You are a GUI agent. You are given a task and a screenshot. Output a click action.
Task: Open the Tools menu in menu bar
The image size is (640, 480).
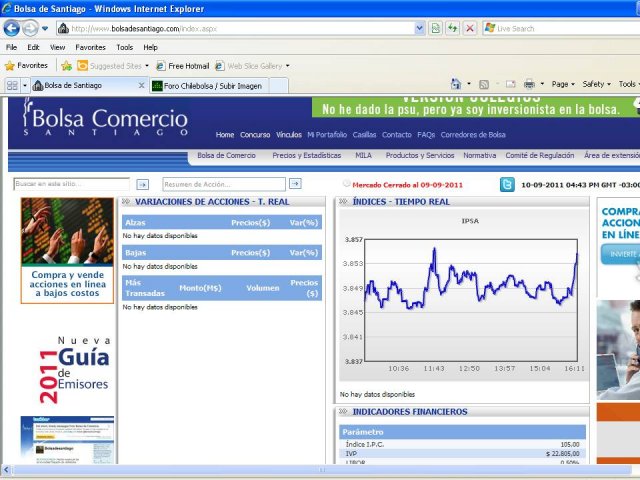[x=124, y=47]
